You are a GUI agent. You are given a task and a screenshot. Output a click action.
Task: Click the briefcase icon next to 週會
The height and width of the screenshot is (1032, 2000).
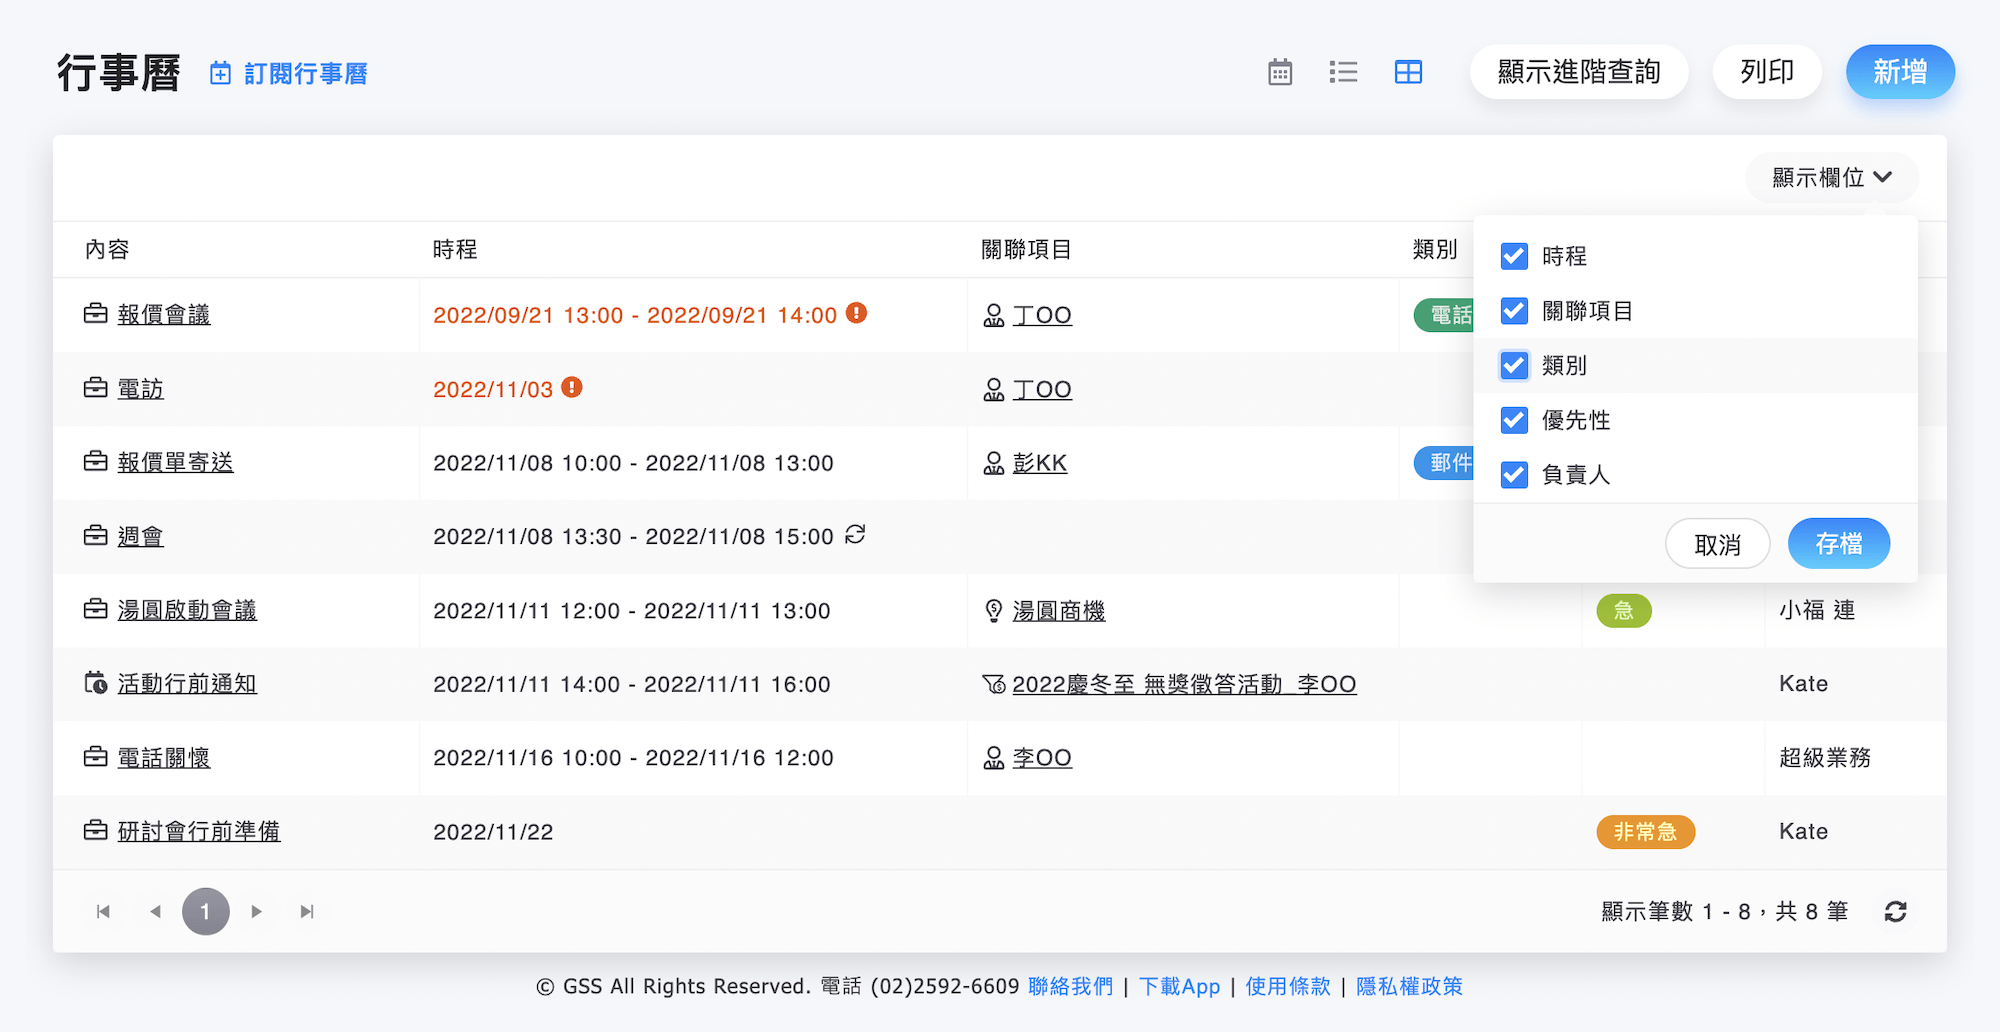click(96, 536)
